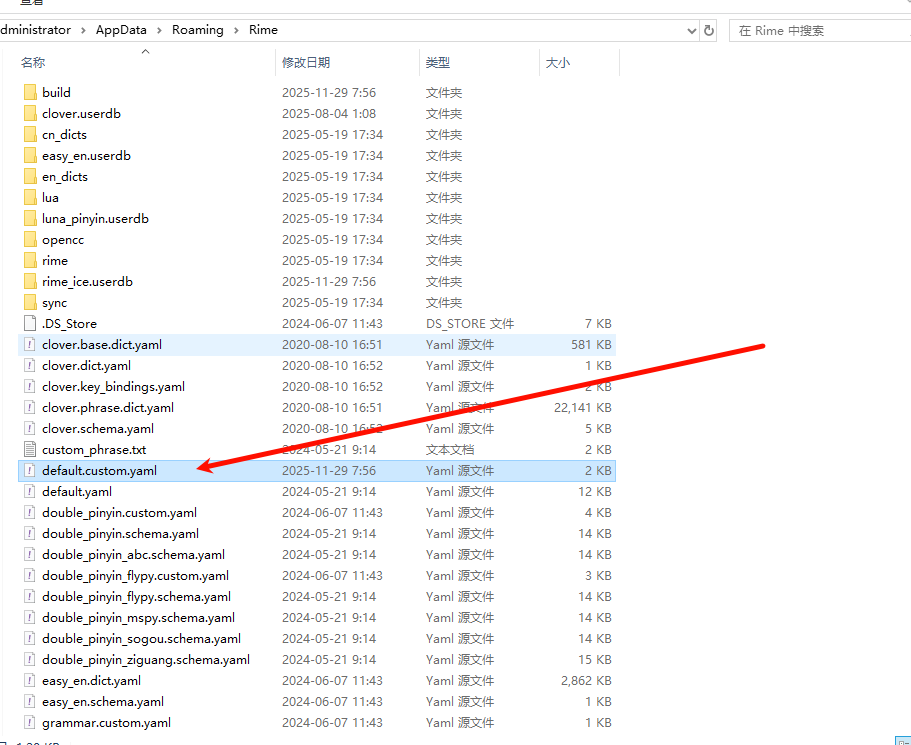
Task: Click the 大小 column header
Action: pos(557,62)
